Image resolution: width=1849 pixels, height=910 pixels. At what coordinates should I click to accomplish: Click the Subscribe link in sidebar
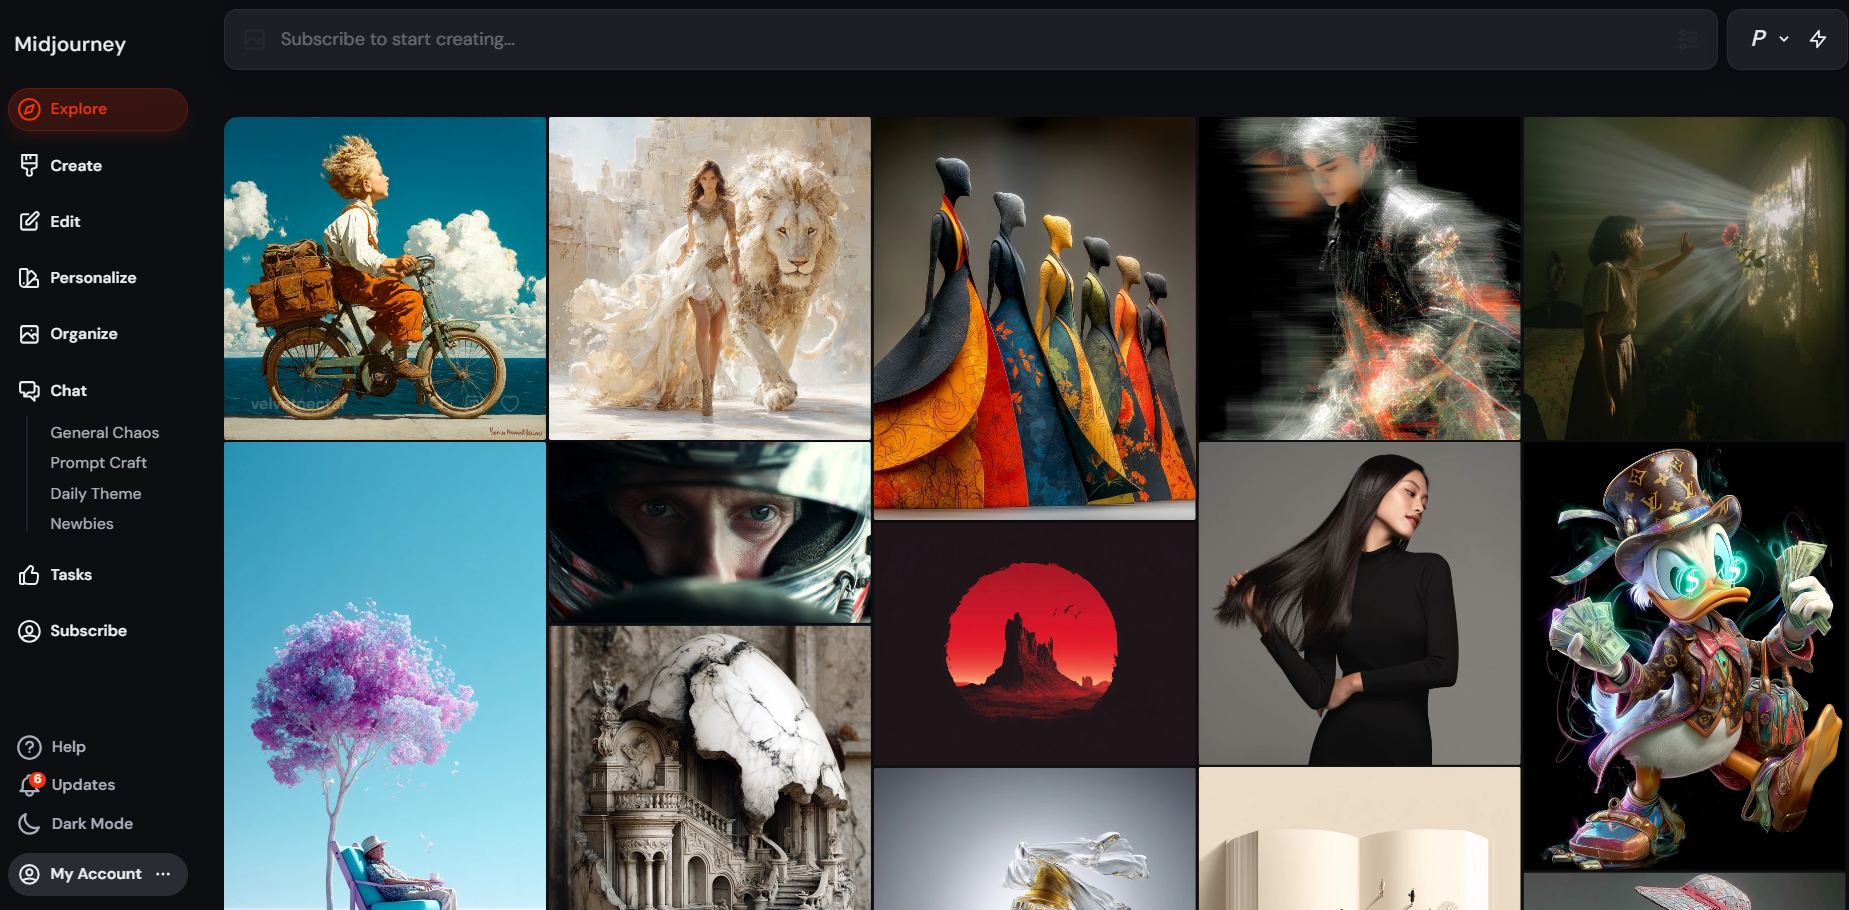(x=88, y=631)
